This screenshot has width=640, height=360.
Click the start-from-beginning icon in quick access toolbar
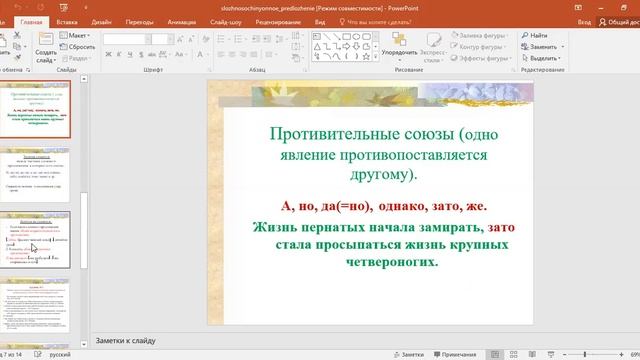63,8
